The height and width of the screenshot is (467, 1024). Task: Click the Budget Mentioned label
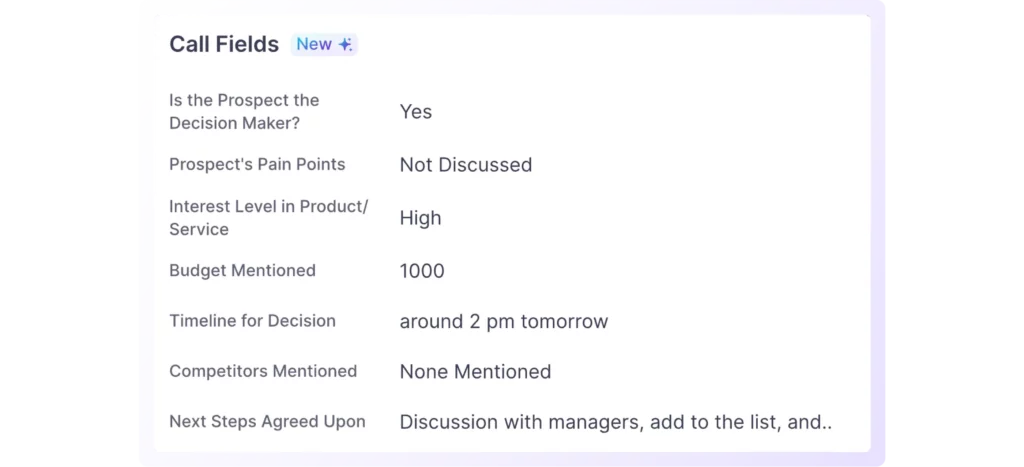[x=242, y=270]
